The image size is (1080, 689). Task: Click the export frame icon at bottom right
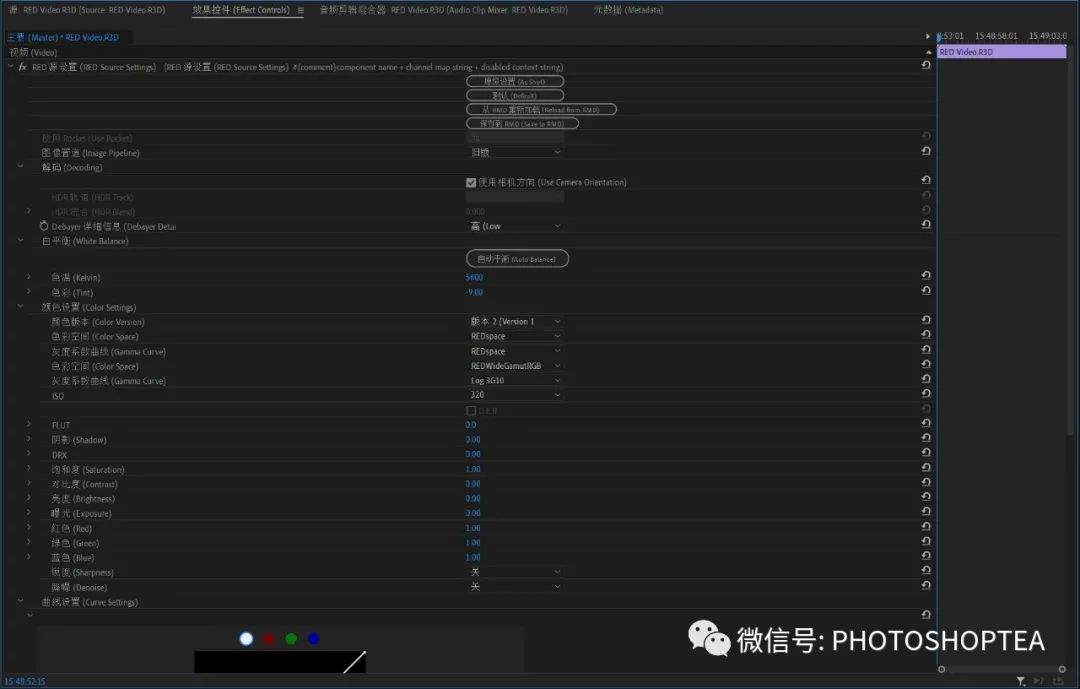[x=1058, y=681]
